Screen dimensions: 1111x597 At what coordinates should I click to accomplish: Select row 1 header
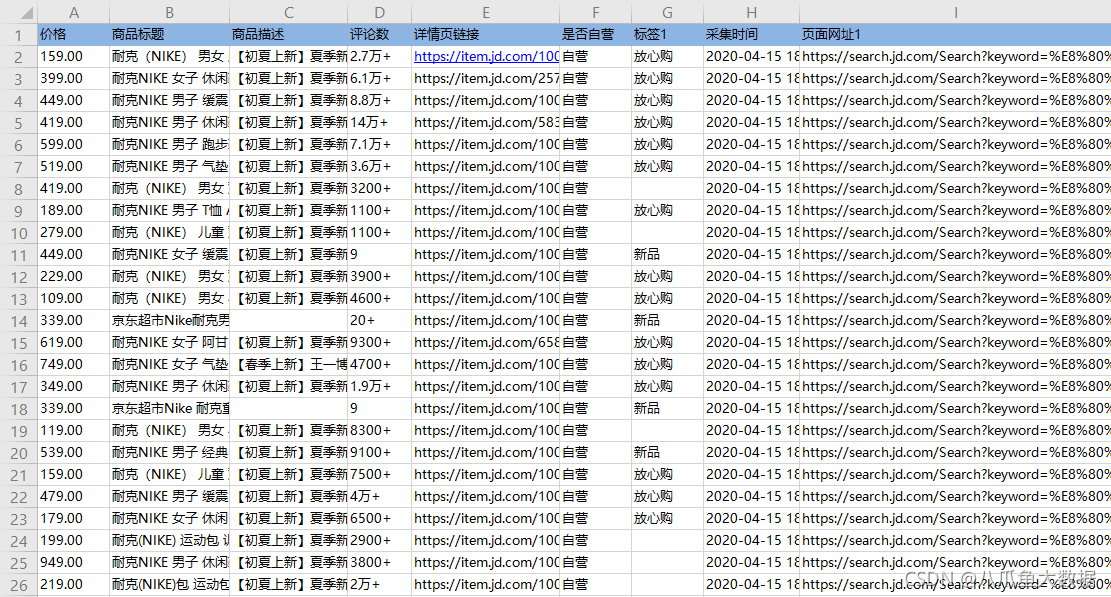click(x=19, y=35)
